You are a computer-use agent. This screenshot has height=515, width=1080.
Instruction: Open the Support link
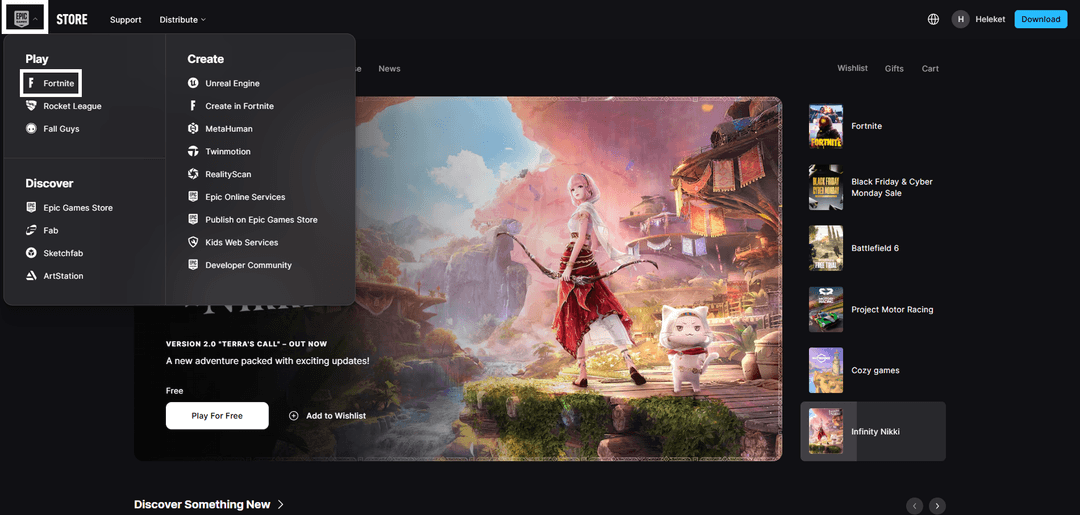125,19
